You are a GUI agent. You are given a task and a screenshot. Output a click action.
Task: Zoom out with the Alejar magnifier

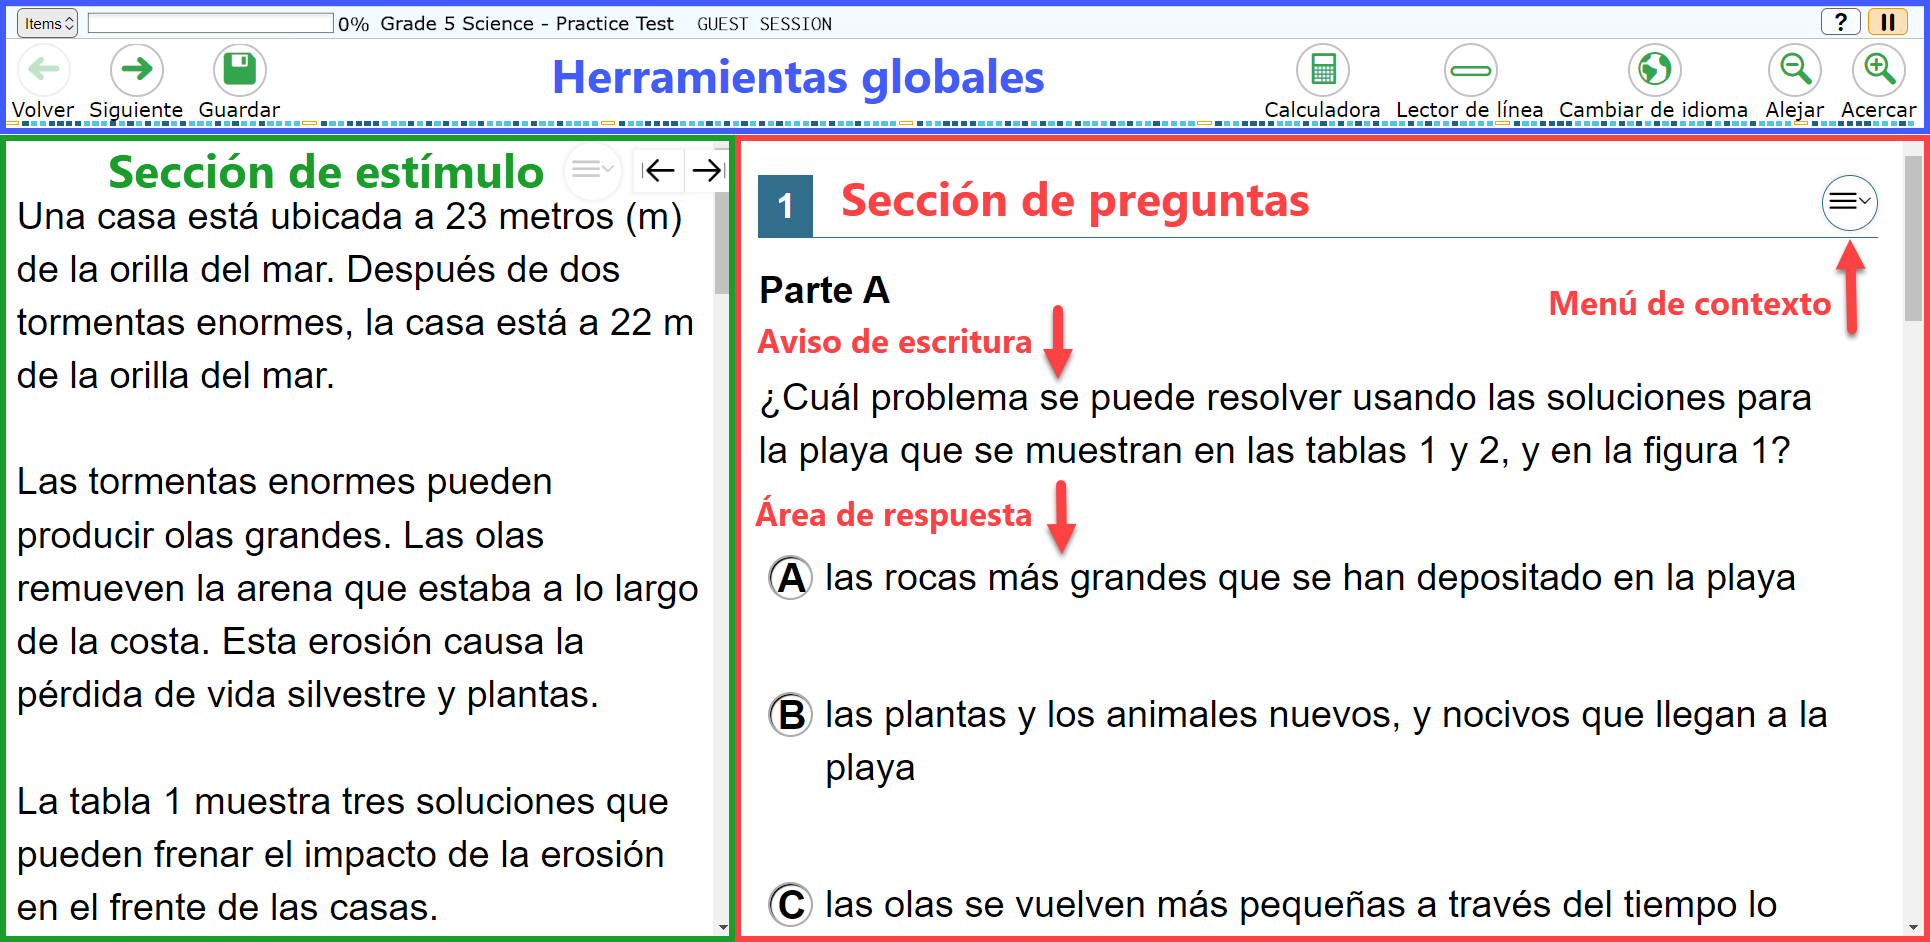point(1795,70)
